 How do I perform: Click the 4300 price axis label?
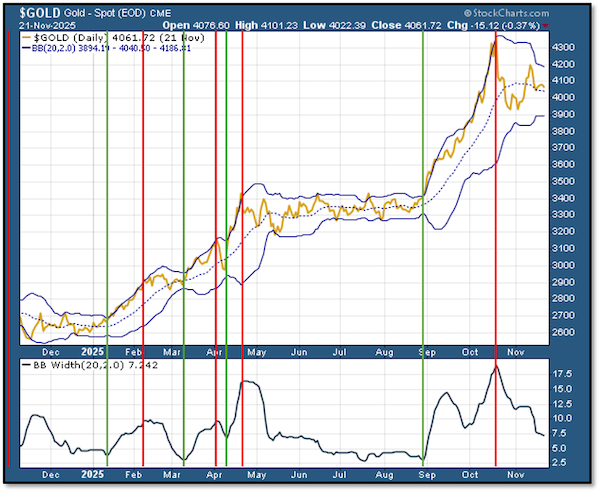[x=563, y=47]
